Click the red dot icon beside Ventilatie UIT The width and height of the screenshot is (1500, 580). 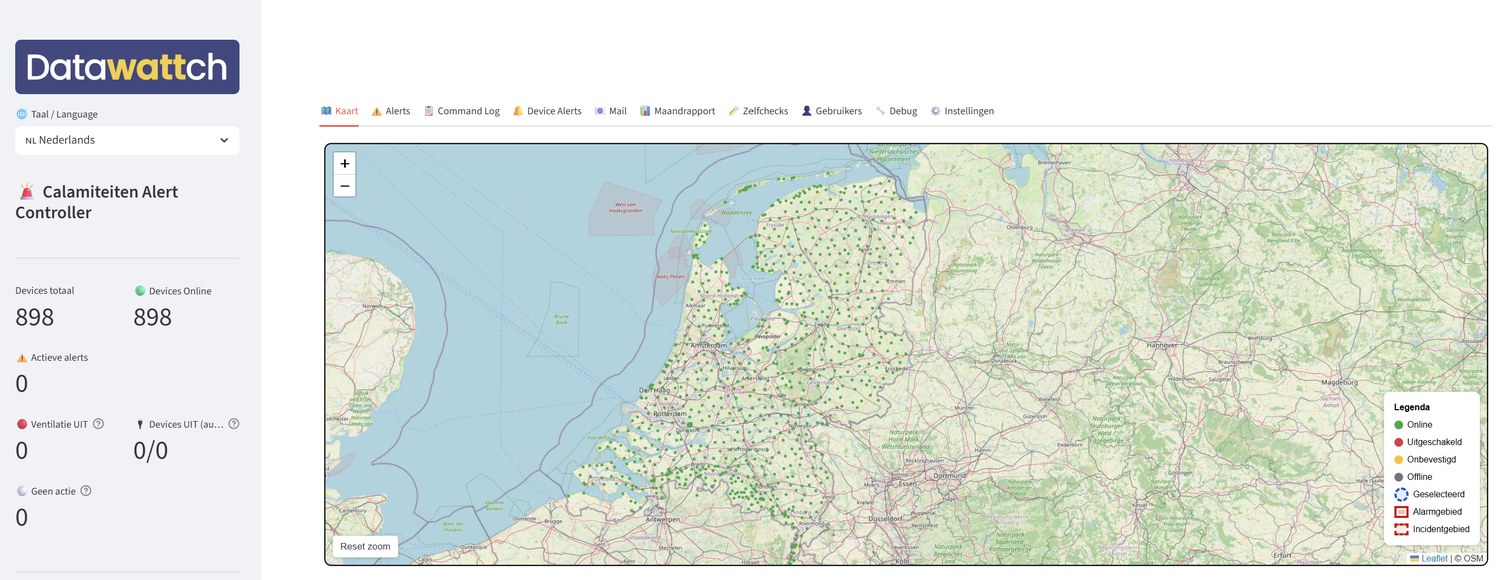(x=22, y=424)
